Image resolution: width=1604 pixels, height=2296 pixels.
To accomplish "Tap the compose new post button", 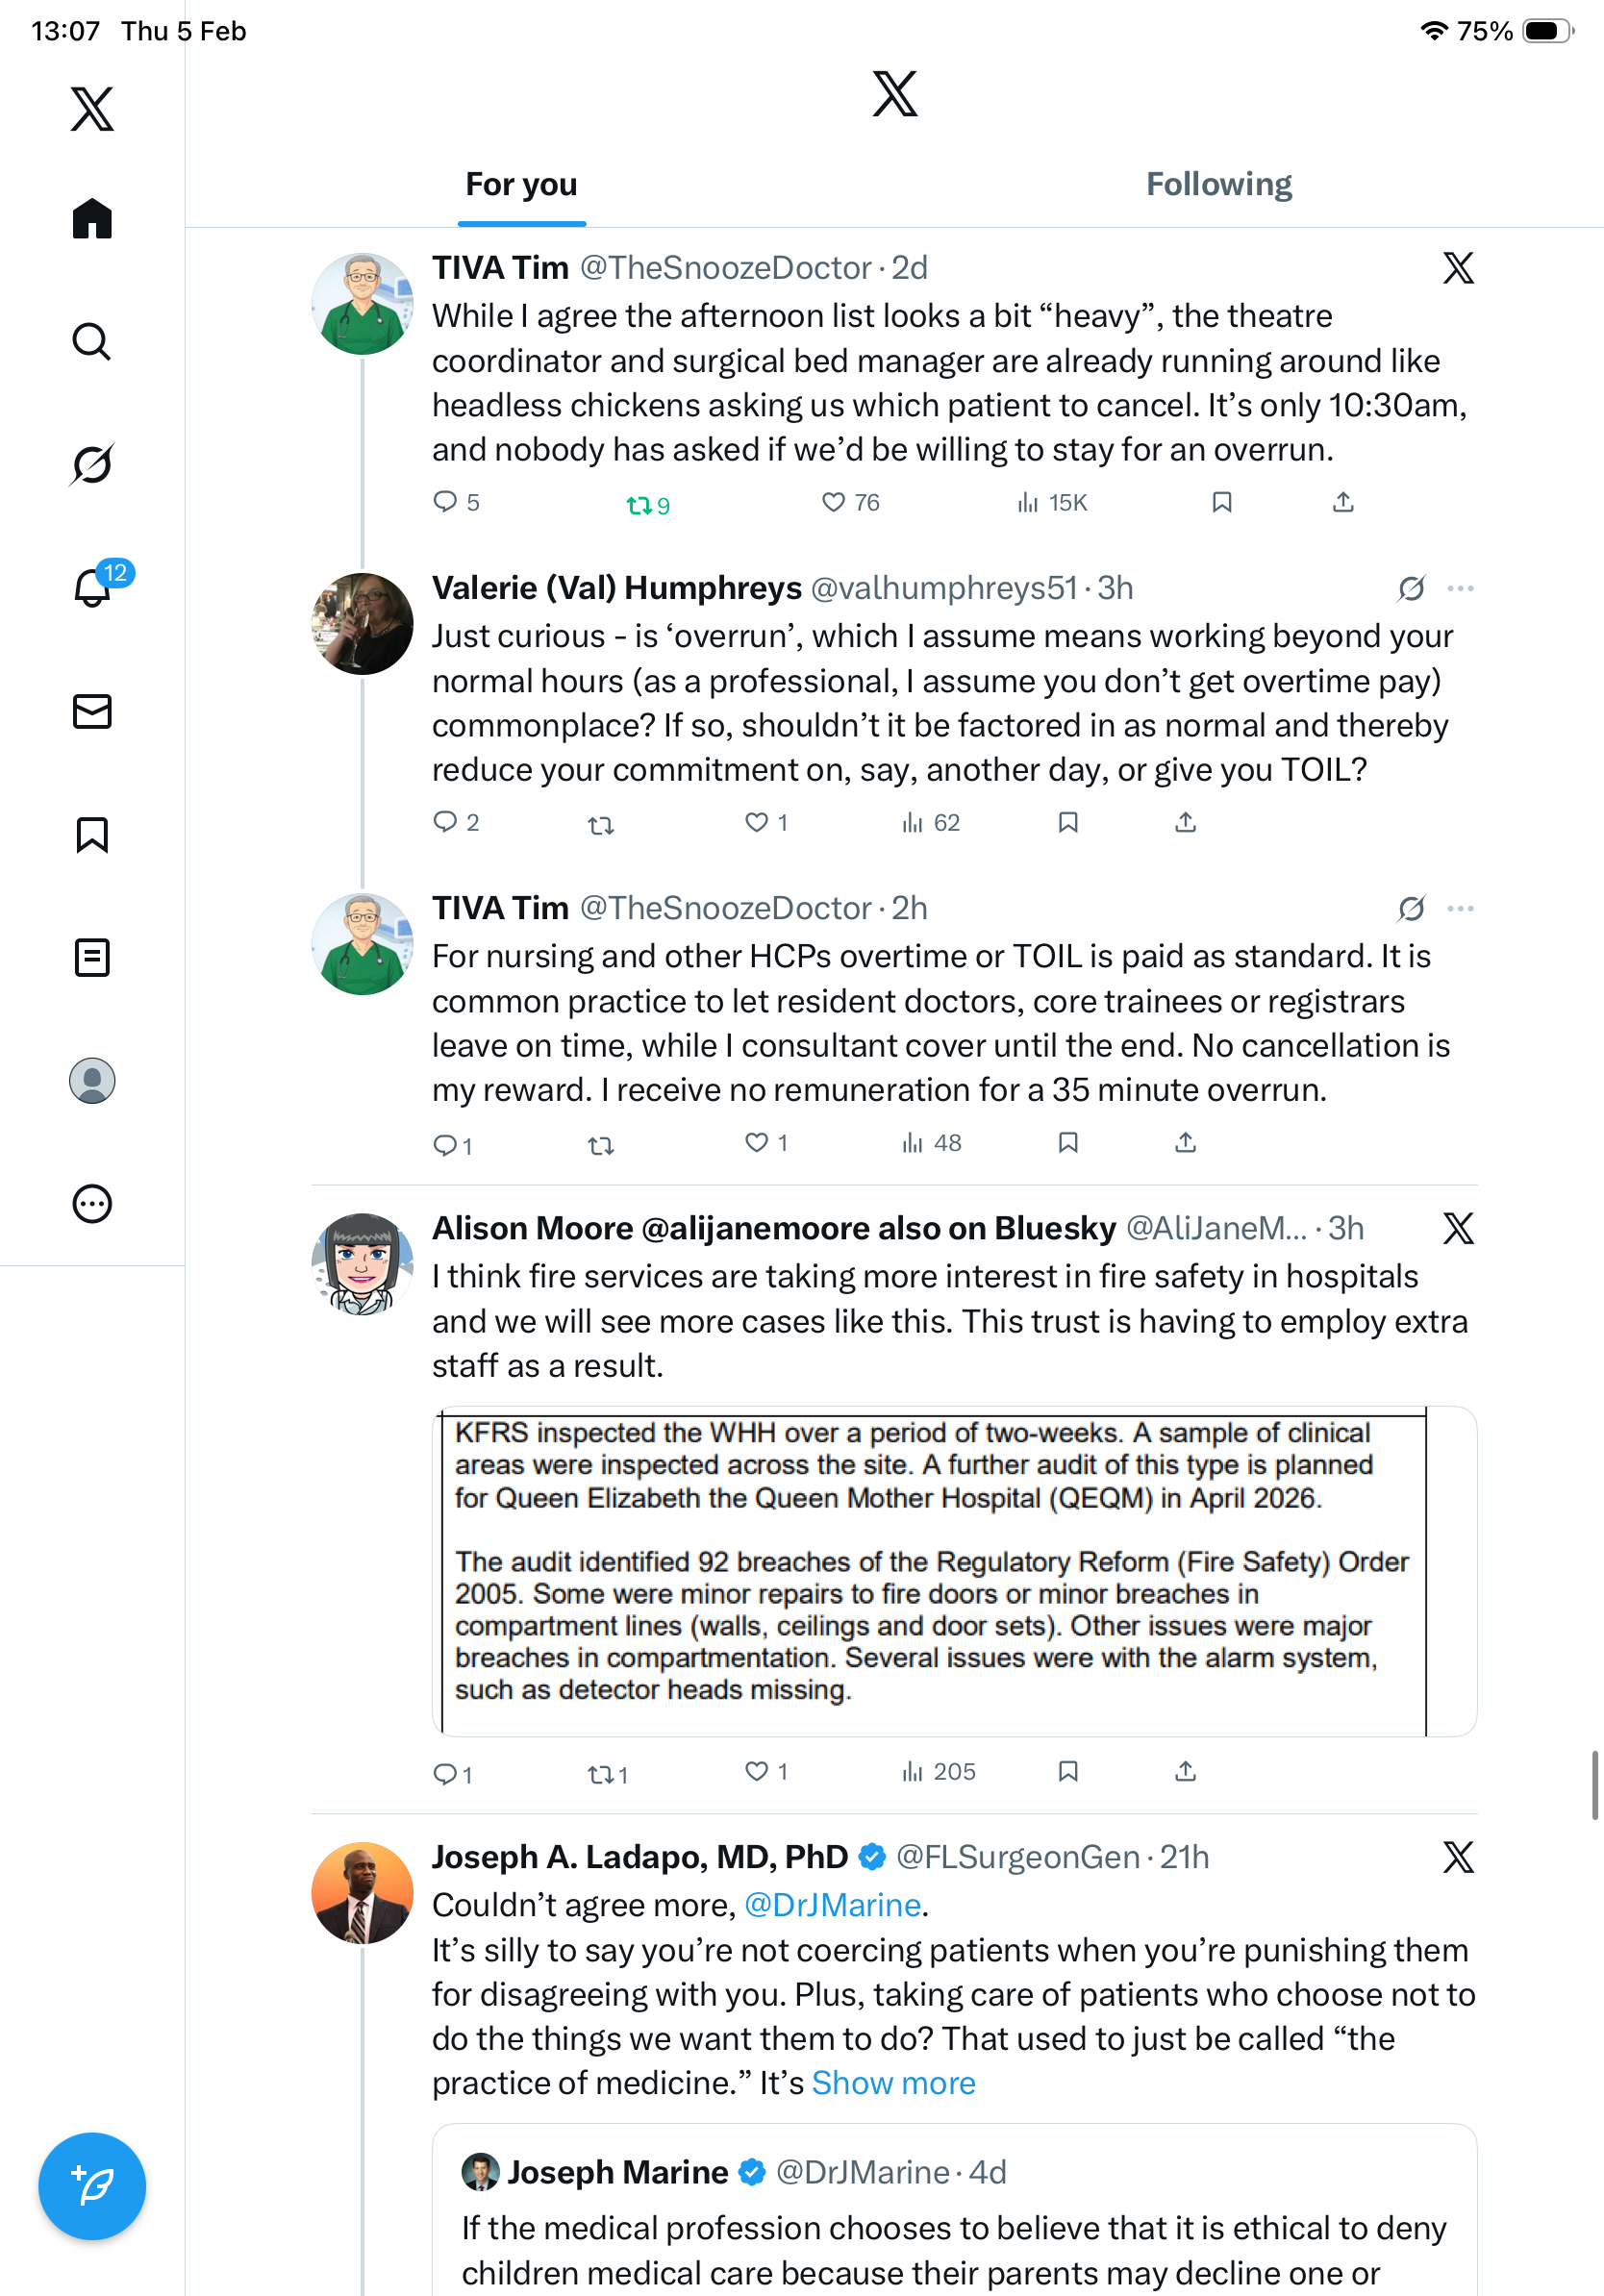I will coord(92,2185).
